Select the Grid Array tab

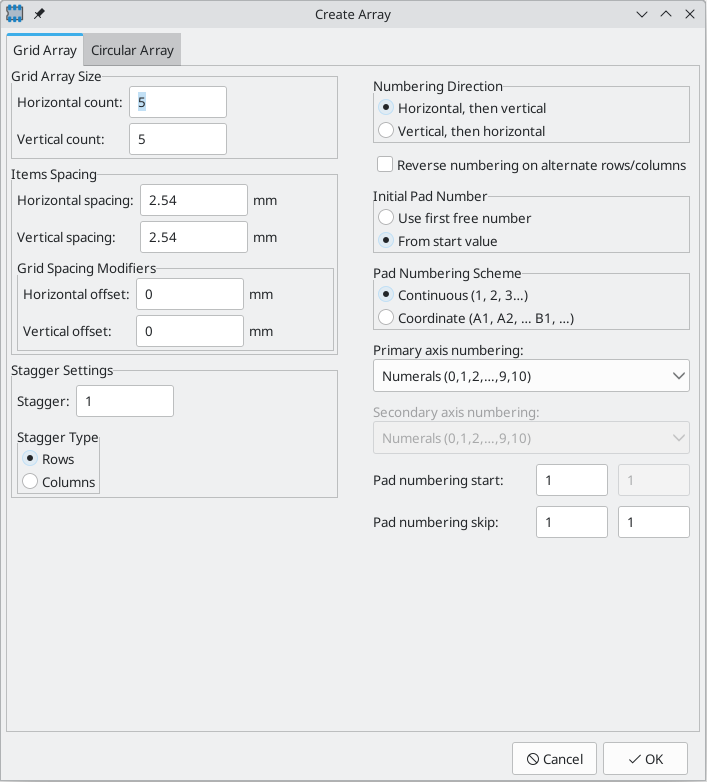[x=45, y=50]
